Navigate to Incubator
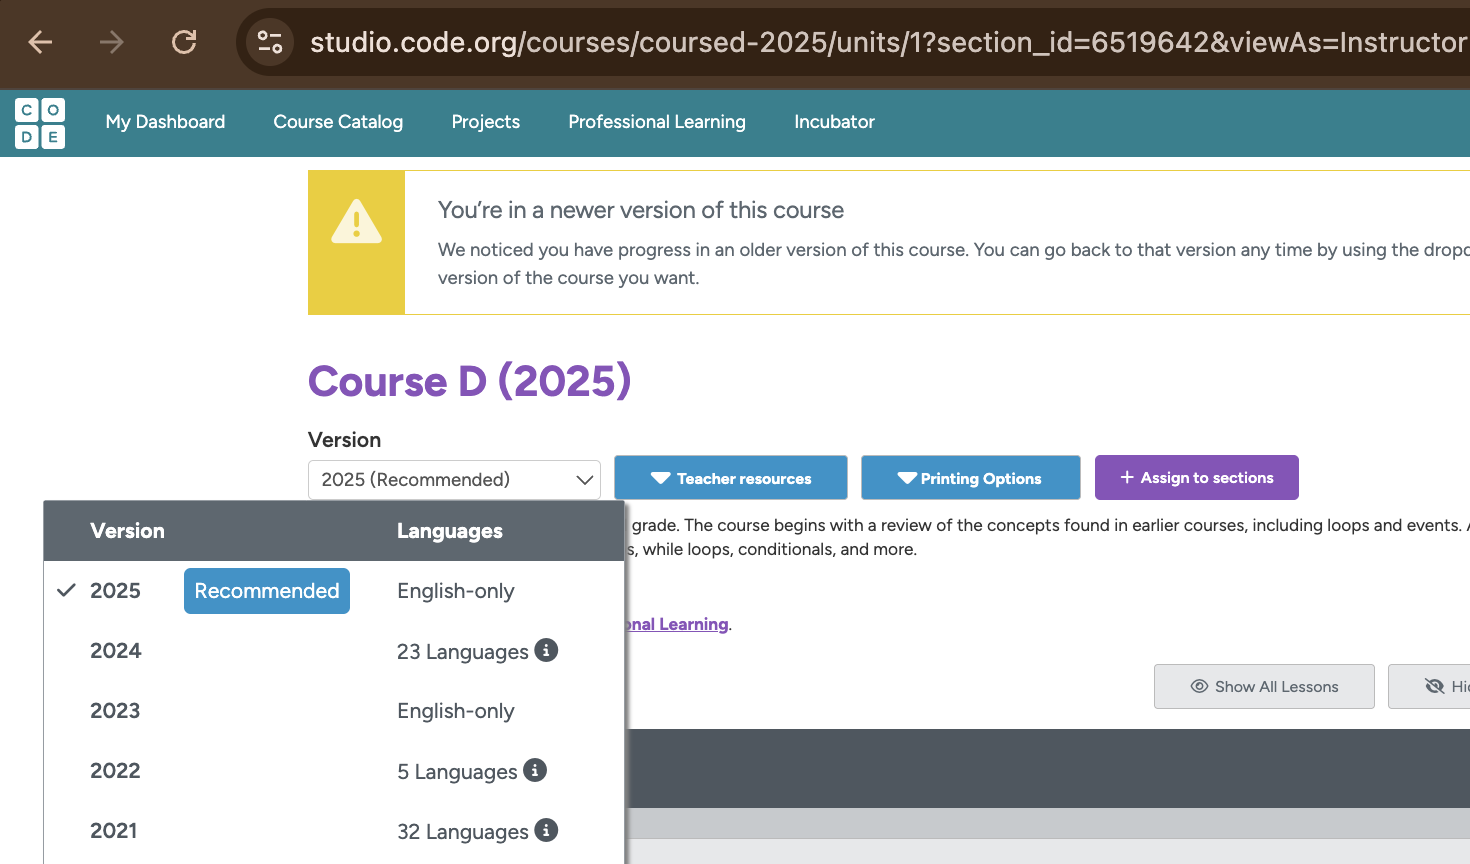Image resolution: width=1470 pixels, height=864 pixels. (834, 122)
